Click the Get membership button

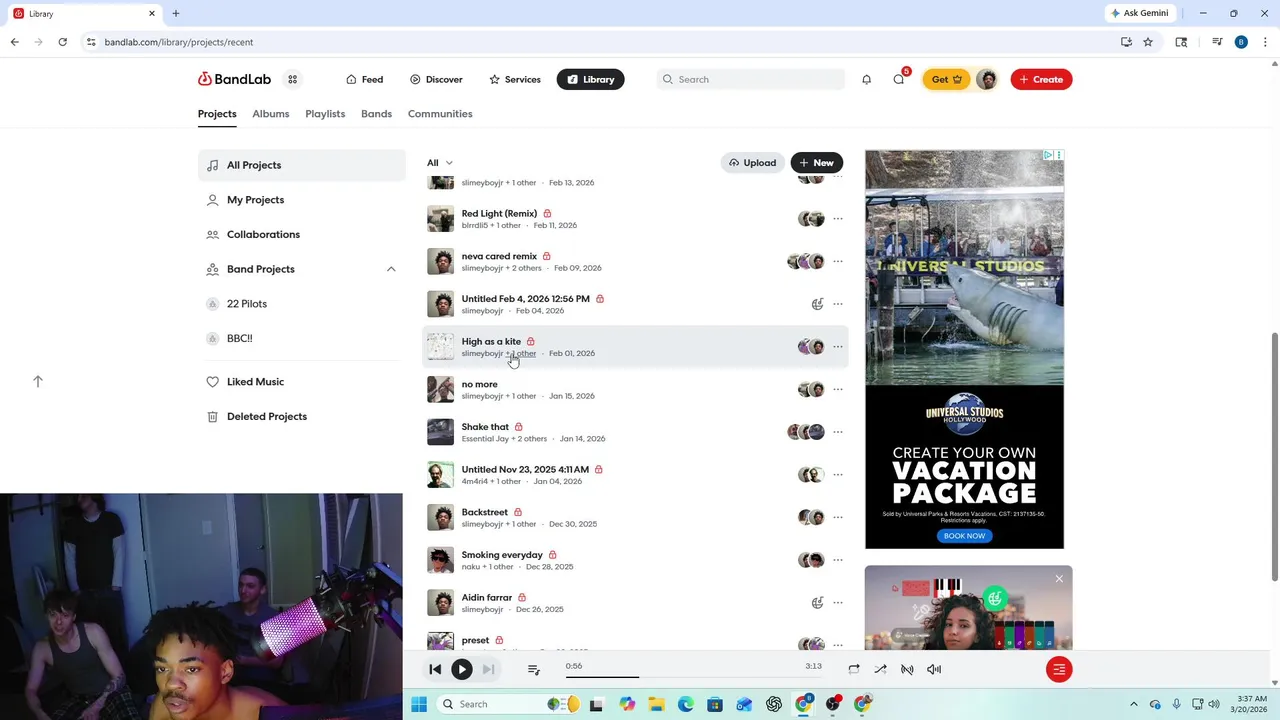click(x=946, y=79)
